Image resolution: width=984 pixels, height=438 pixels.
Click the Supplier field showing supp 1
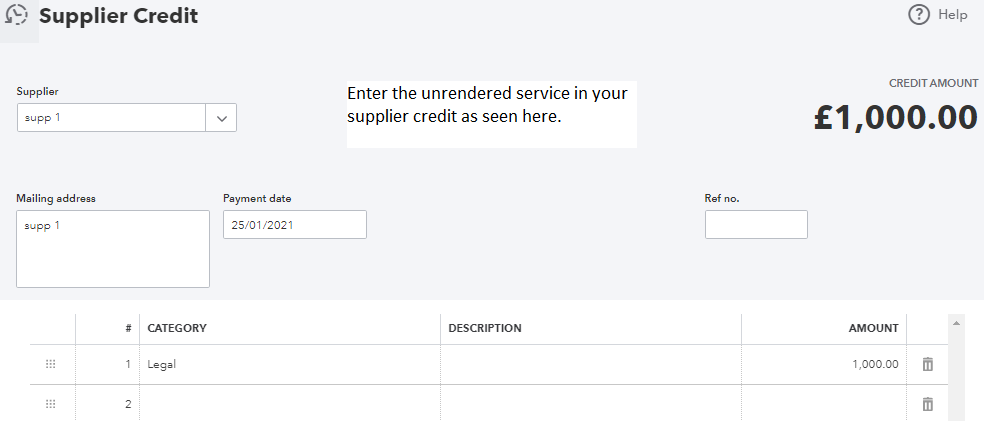click(x=111, y=118)
